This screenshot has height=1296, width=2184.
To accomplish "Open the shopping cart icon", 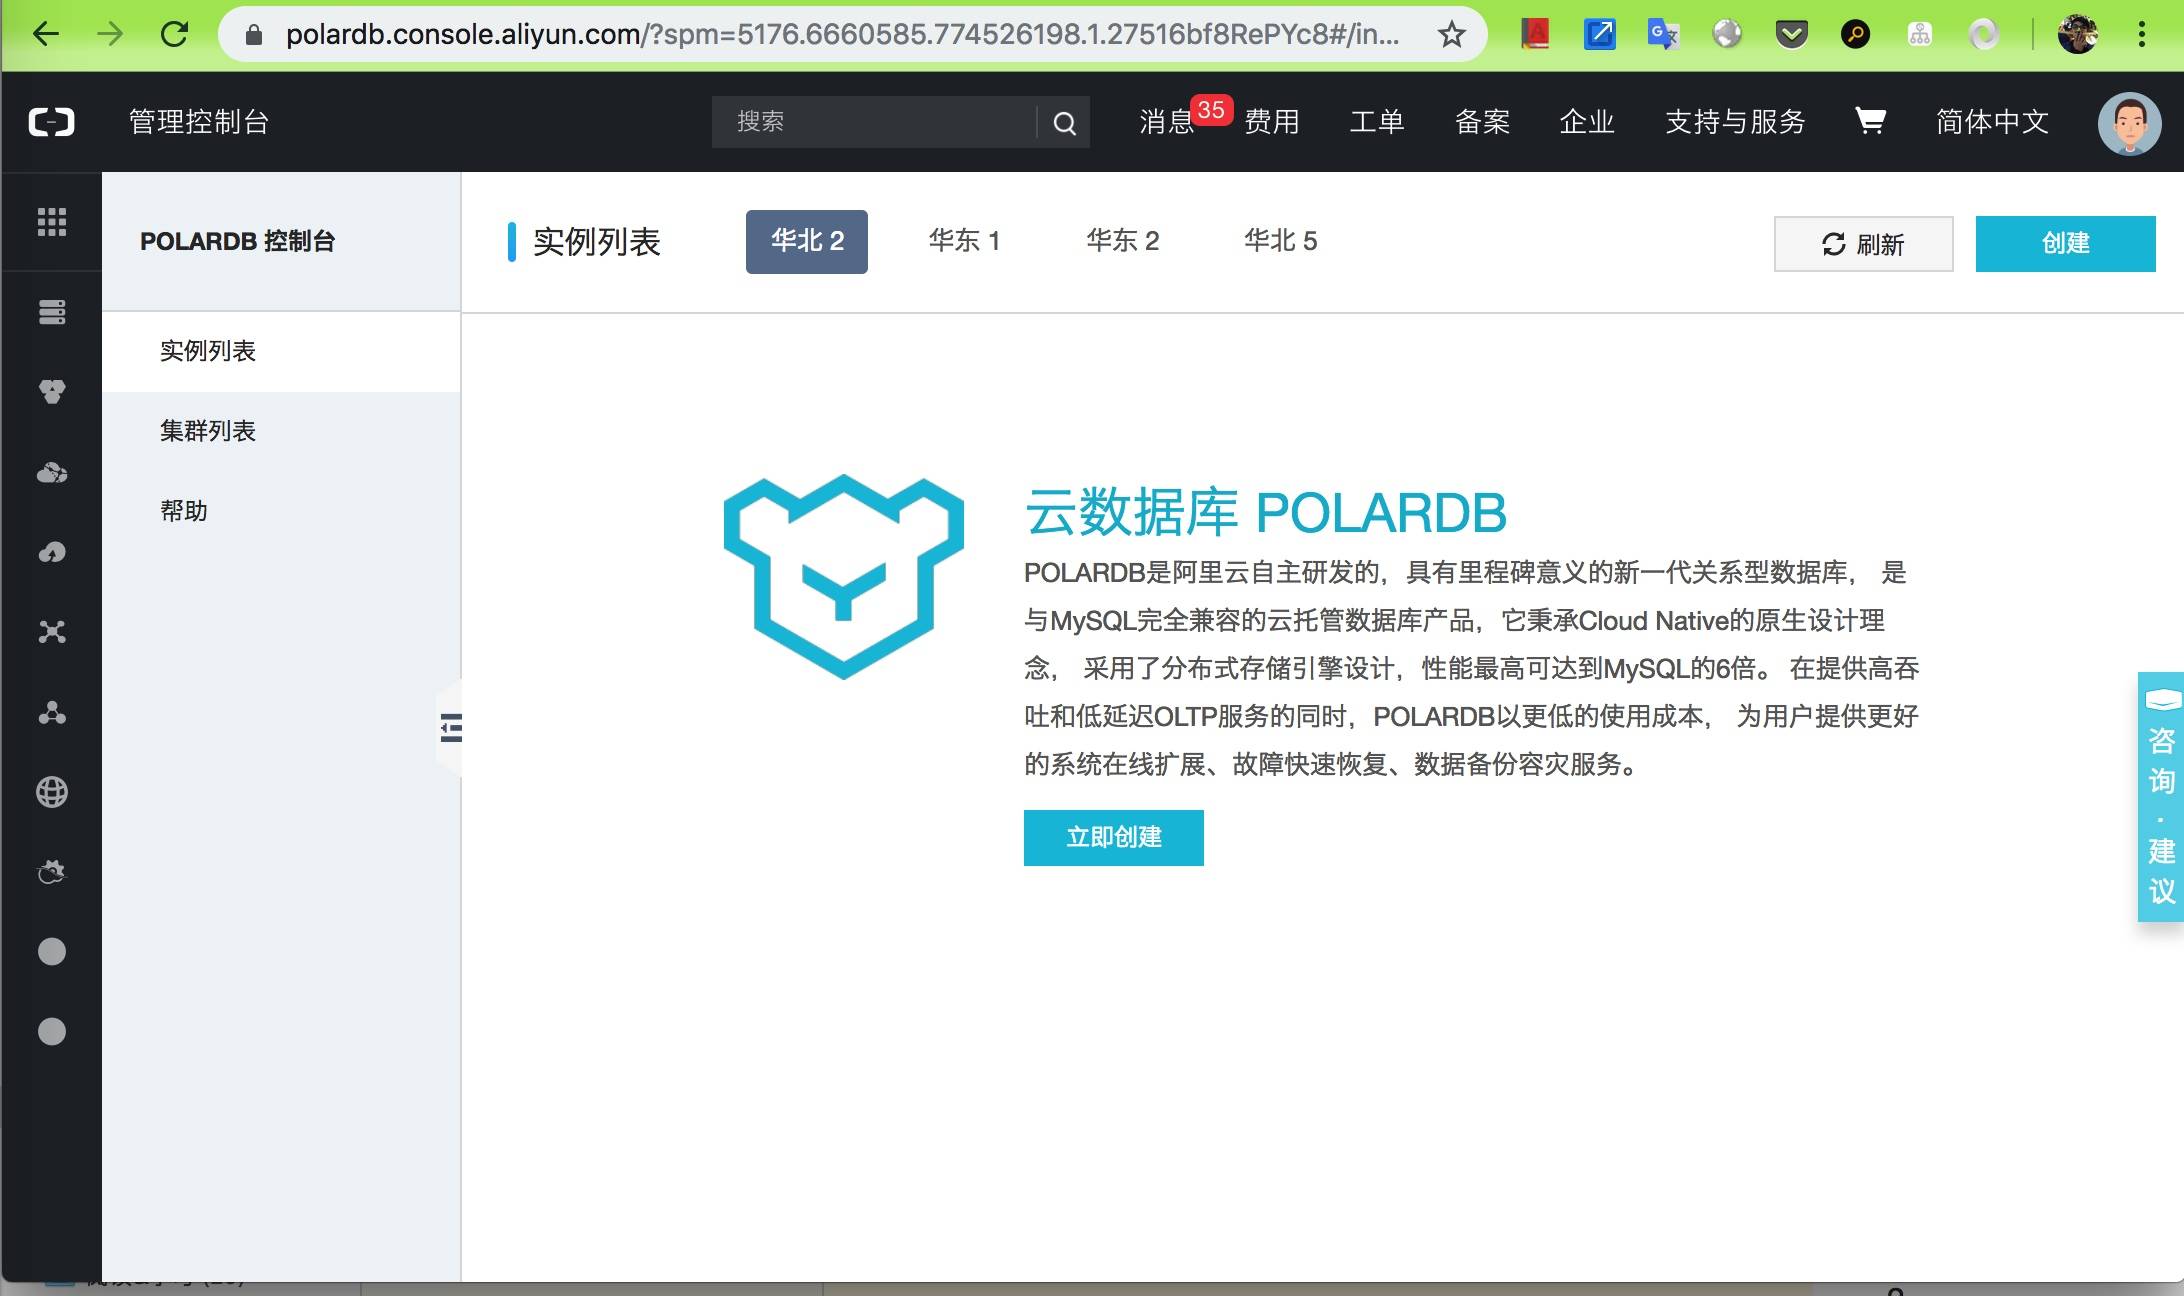I will (x=1870, y=121).
